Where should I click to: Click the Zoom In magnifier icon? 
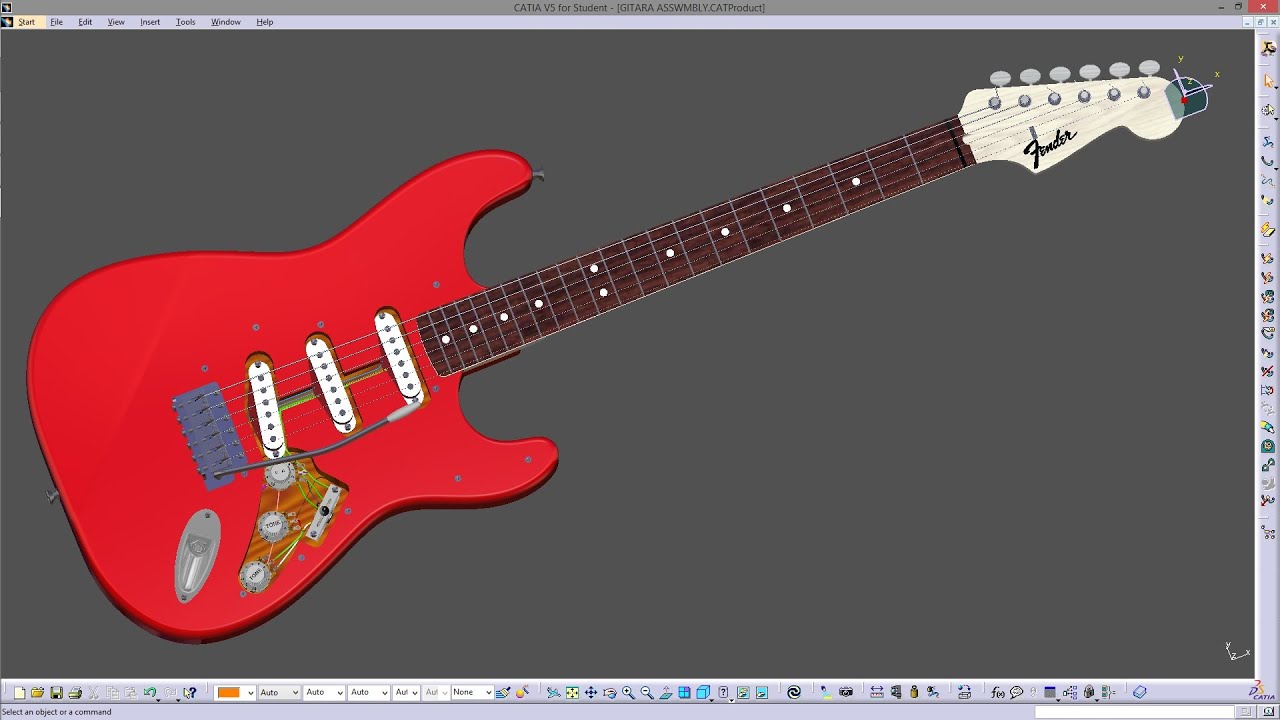(628, 692)
